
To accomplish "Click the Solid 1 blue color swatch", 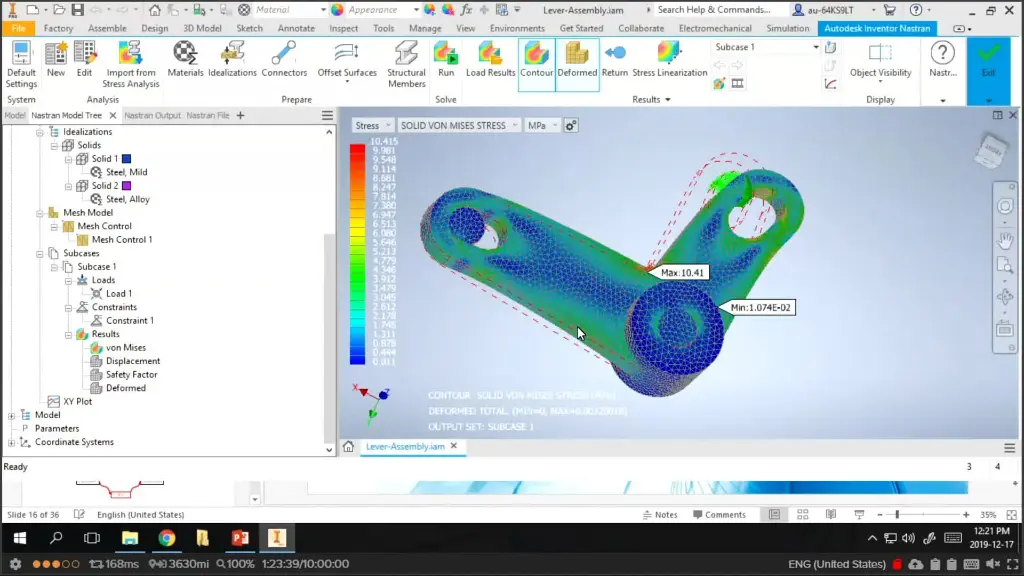I will (127, 159).
